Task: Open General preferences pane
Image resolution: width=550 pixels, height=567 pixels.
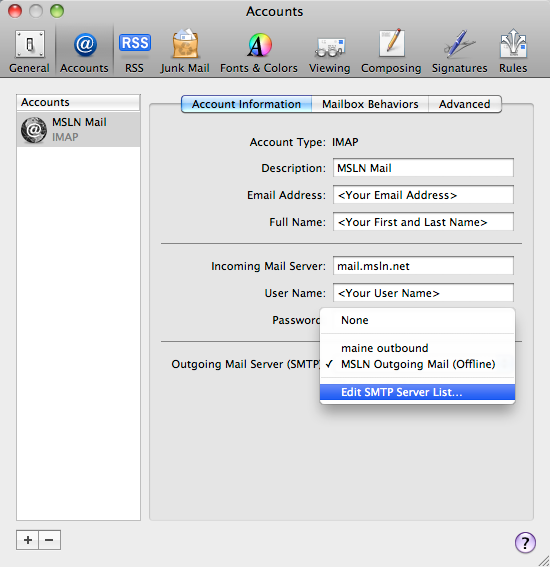Action: tap(29, 52)
